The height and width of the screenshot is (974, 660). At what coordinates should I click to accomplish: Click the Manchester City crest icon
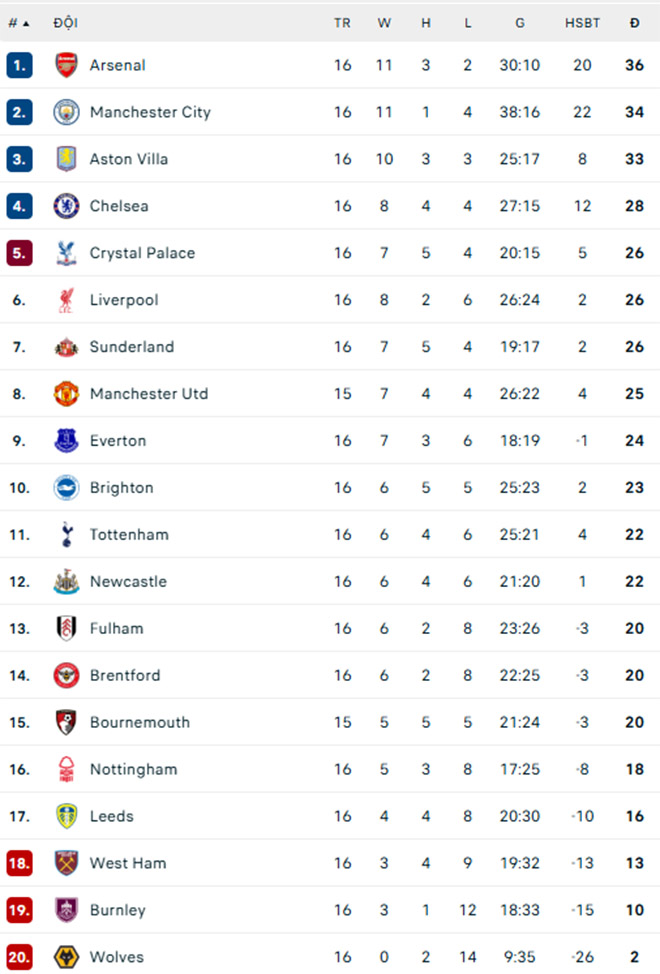(x=66, y=112)
